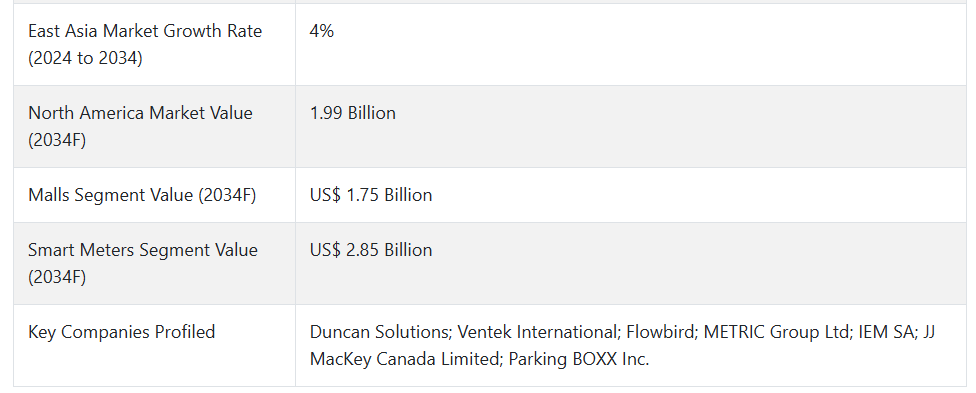The width and height of the screenshot is (976, 393).
Task: Click the Key Companies Profiled label
Action: point(121,332)
